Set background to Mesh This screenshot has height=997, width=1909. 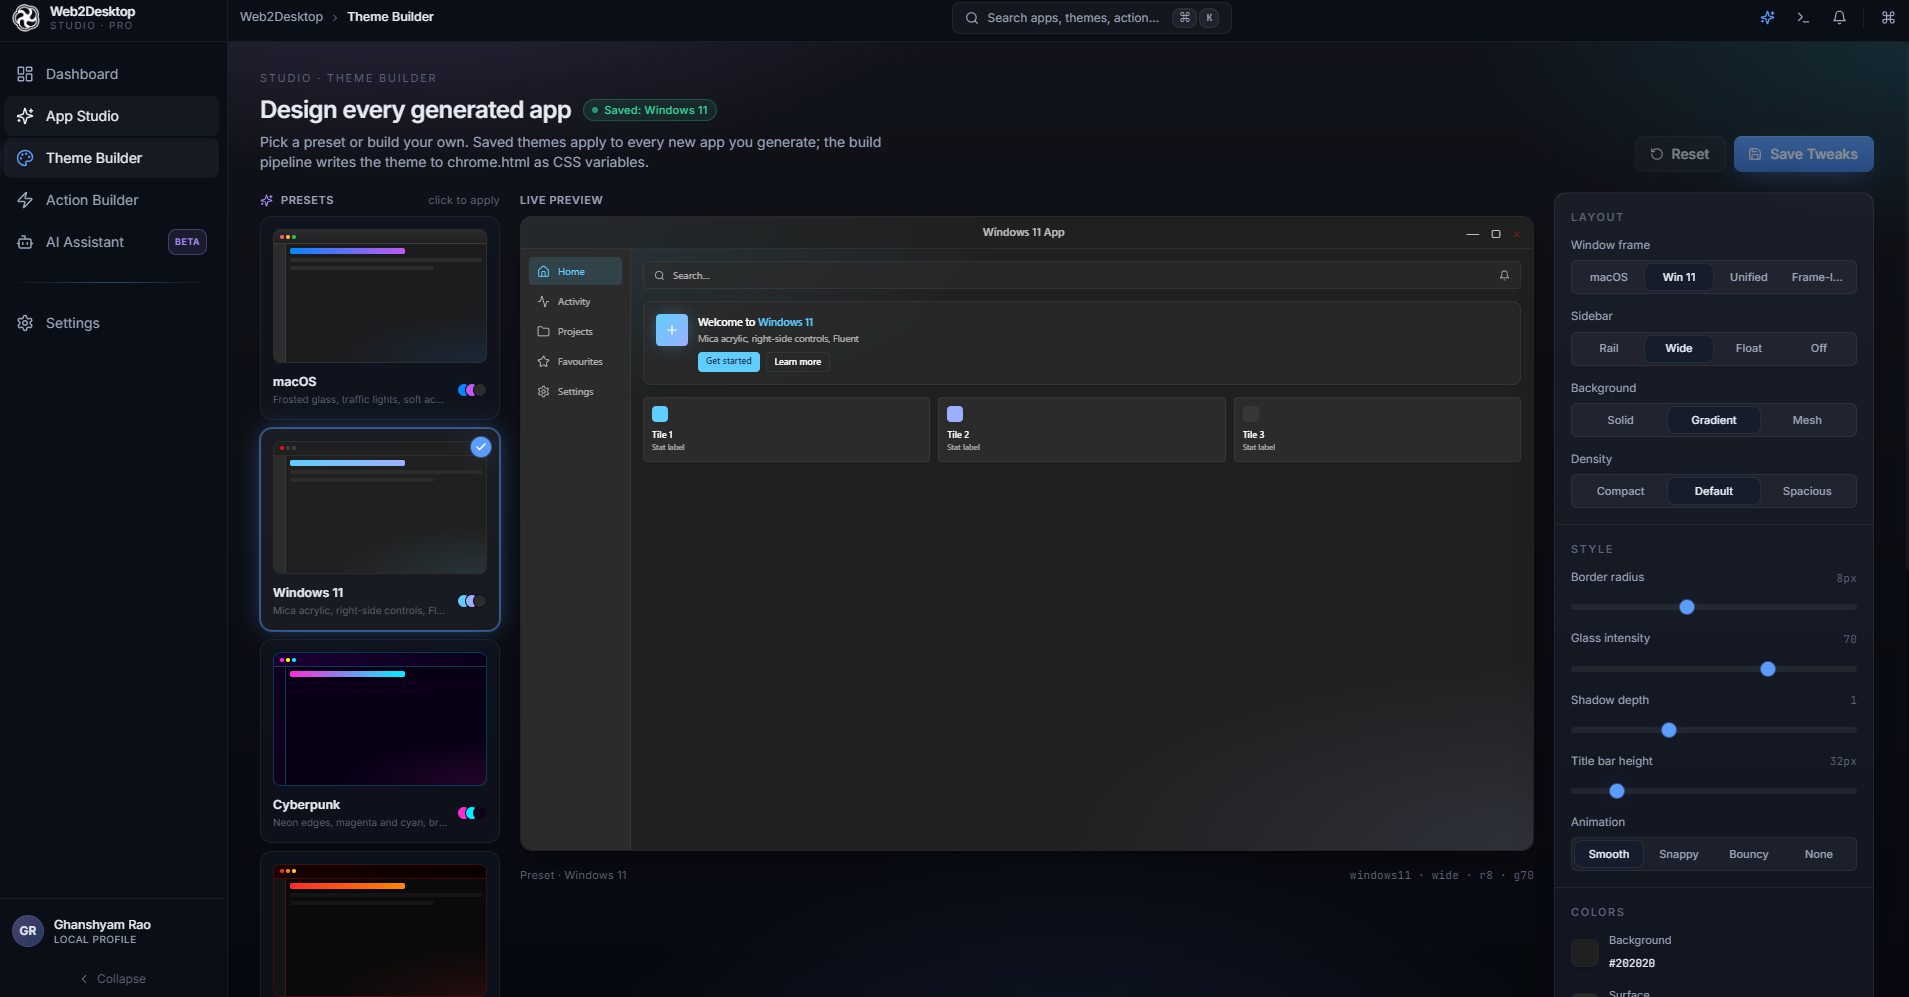1807,420
